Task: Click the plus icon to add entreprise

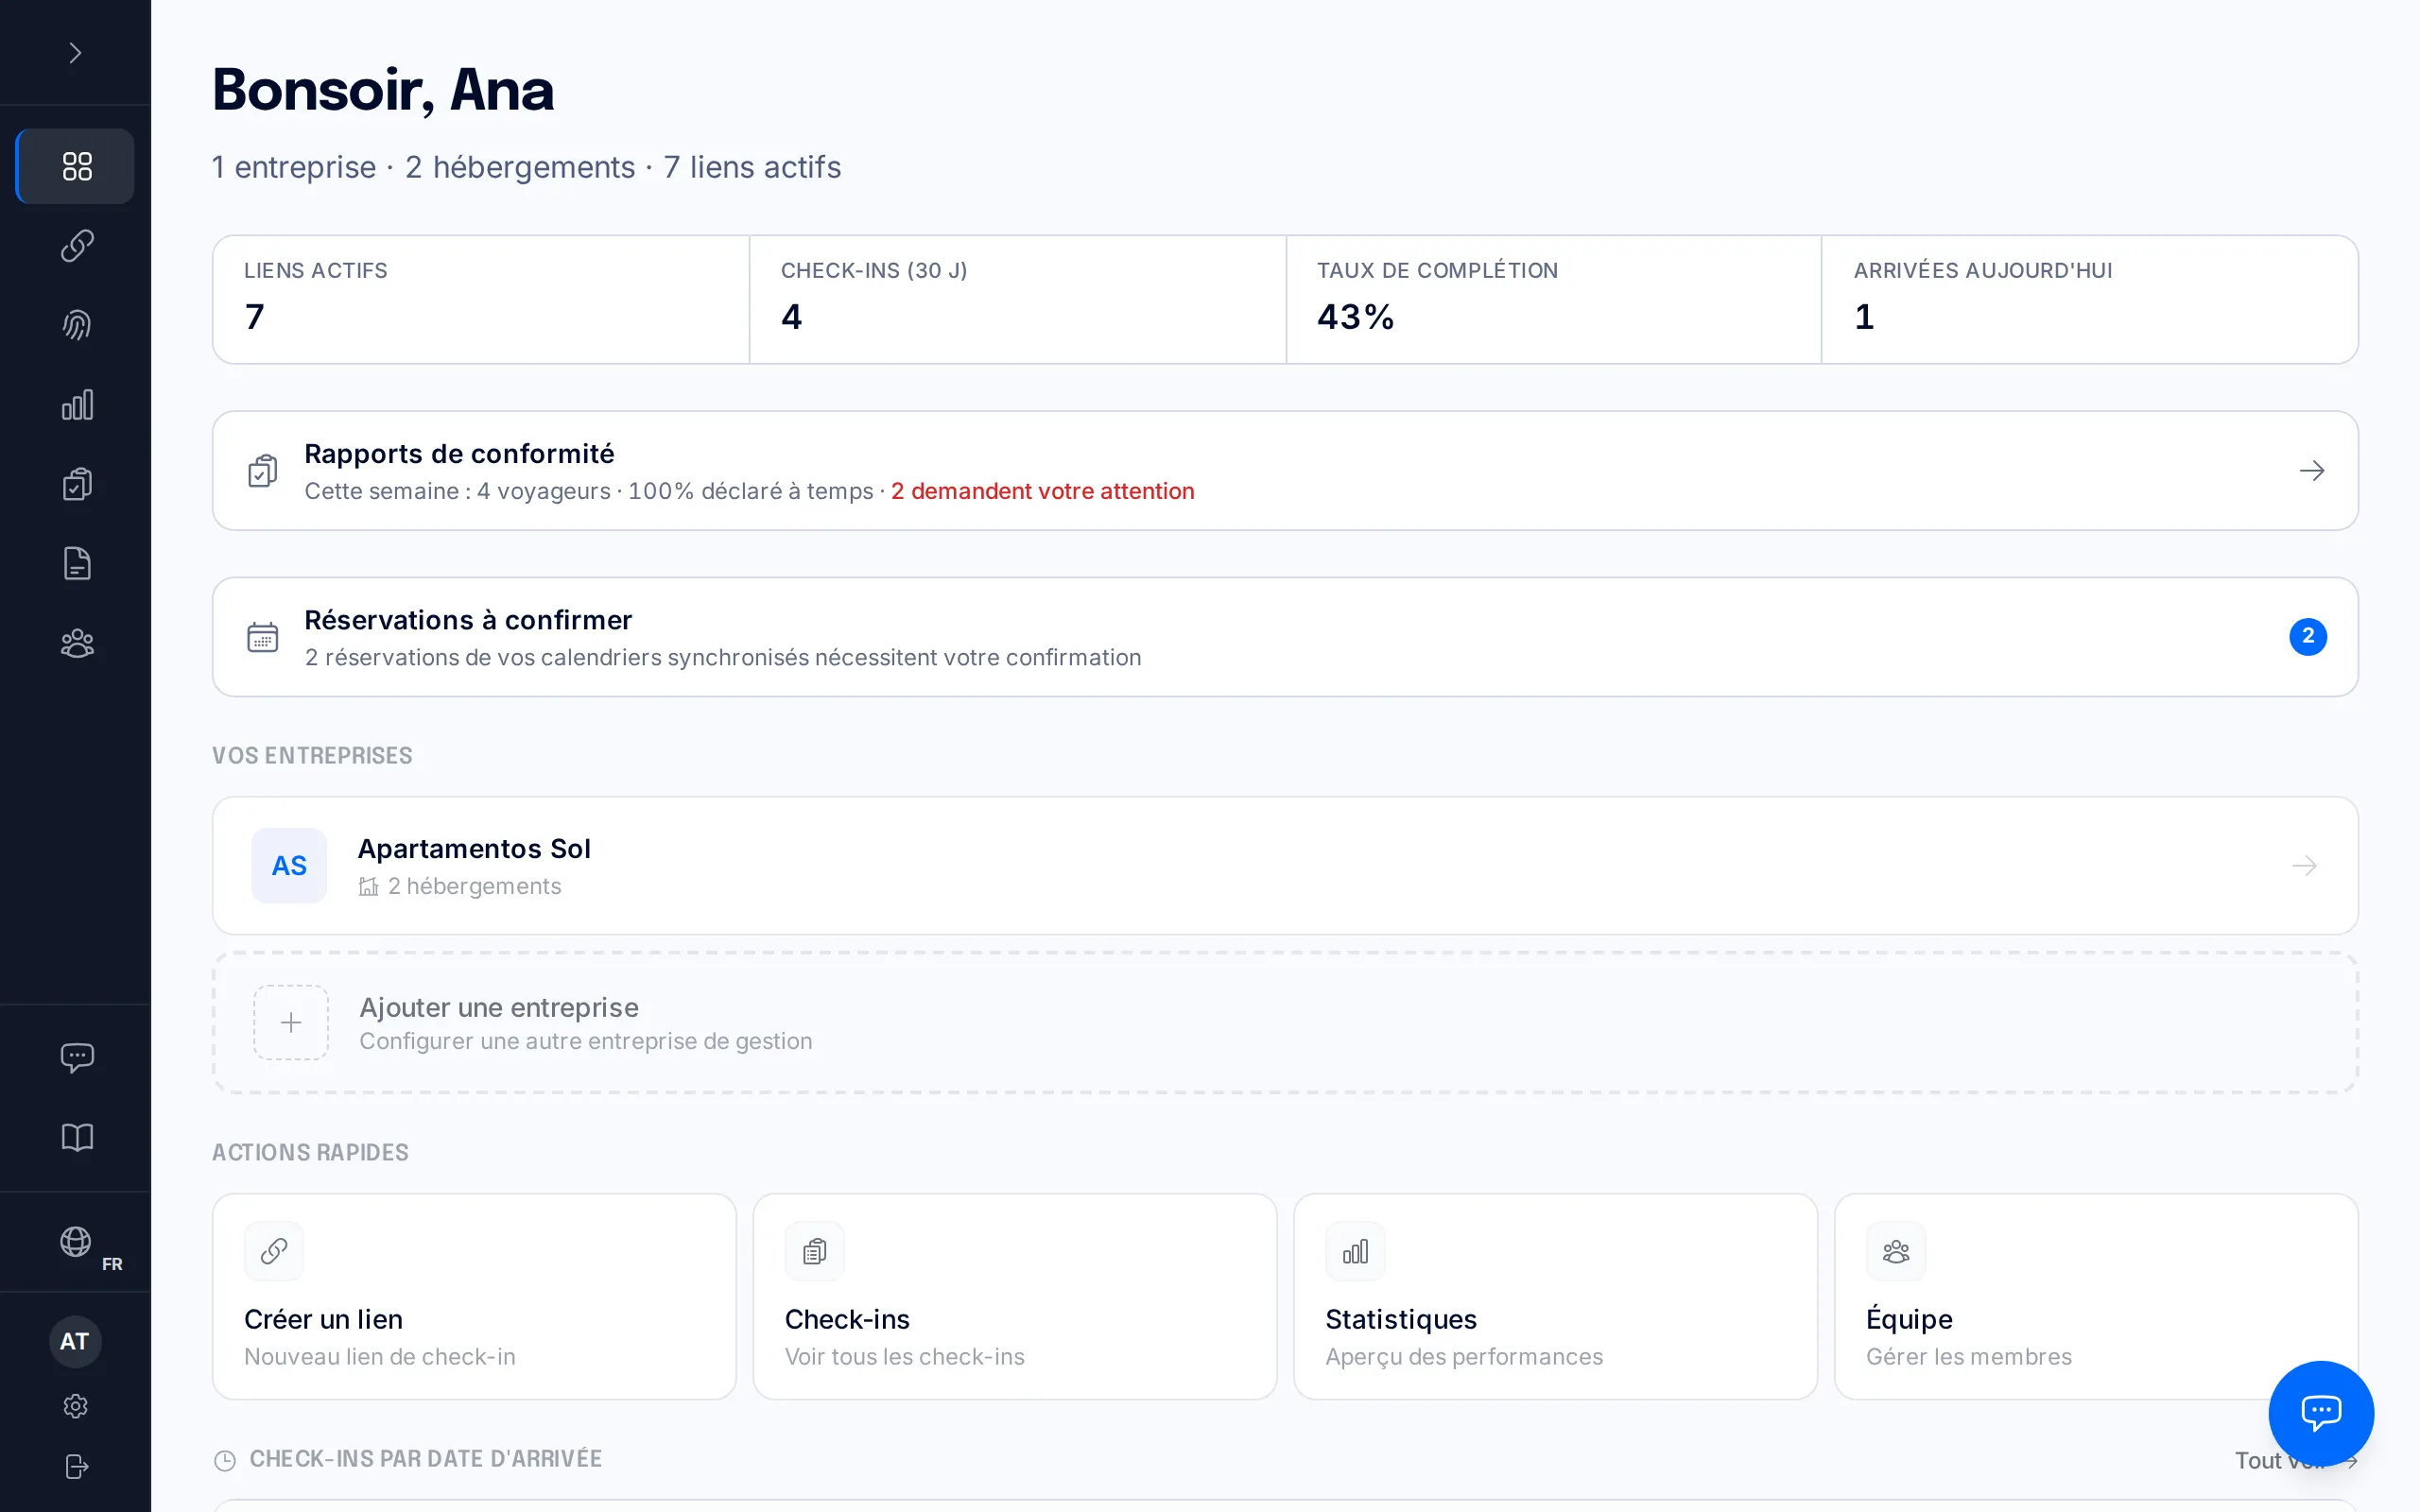Action: 291,1022
